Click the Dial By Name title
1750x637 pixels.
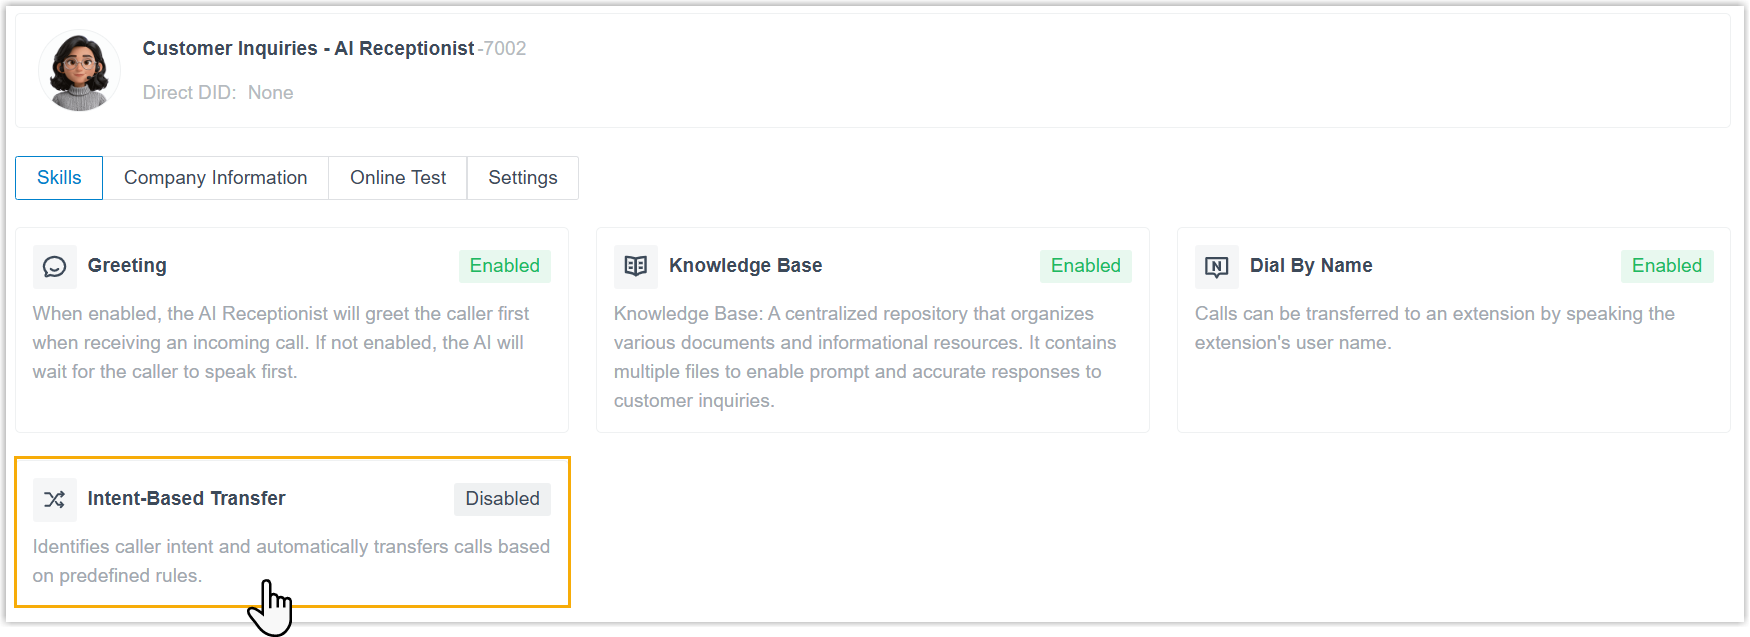click(x=1310, y=266)
